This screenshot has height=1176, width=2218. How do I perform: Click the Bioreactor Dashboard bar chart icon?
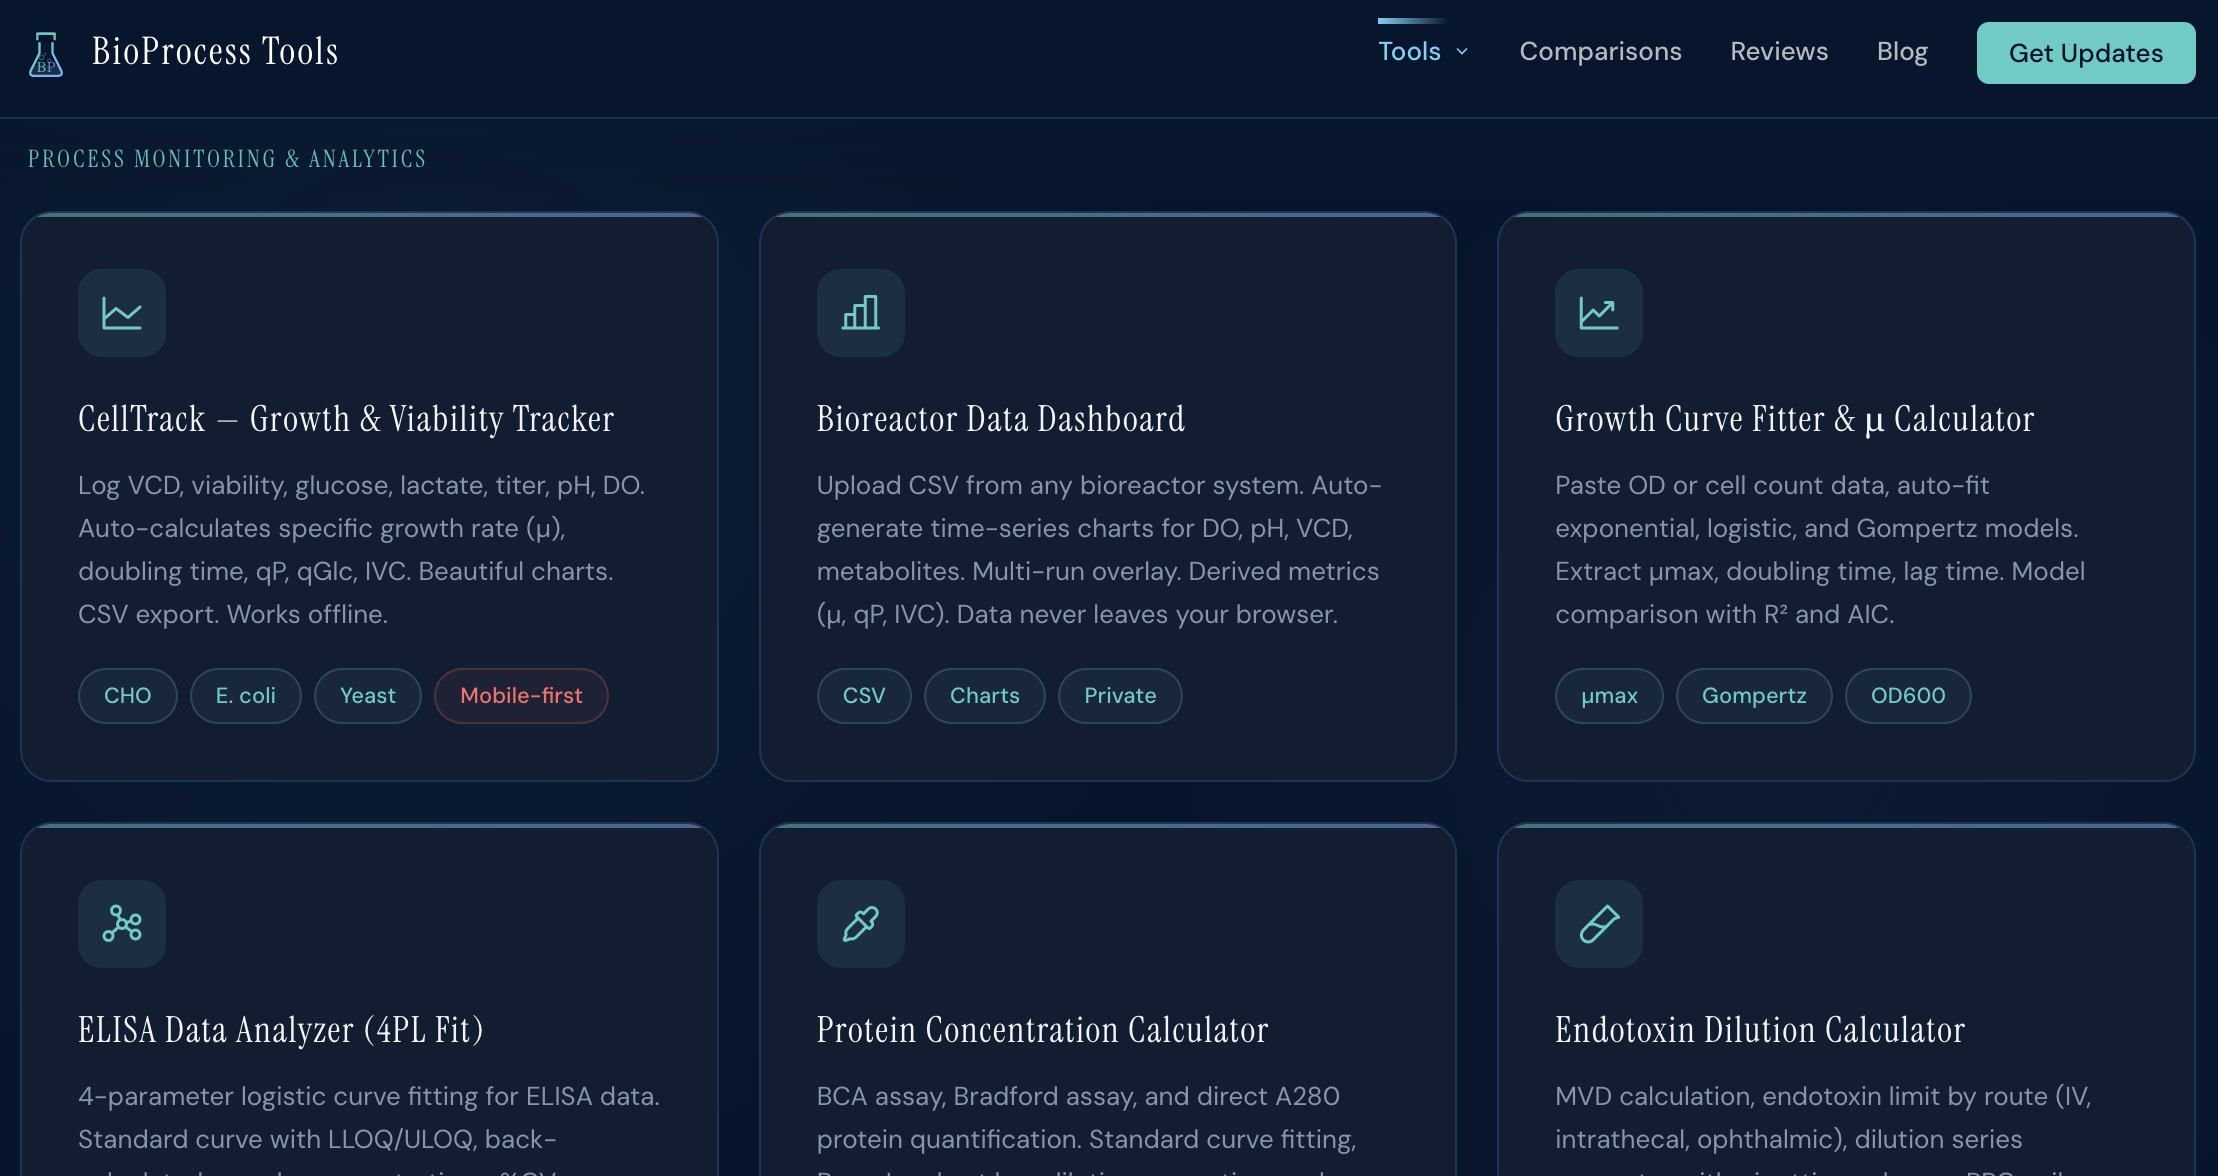point(861,313)
